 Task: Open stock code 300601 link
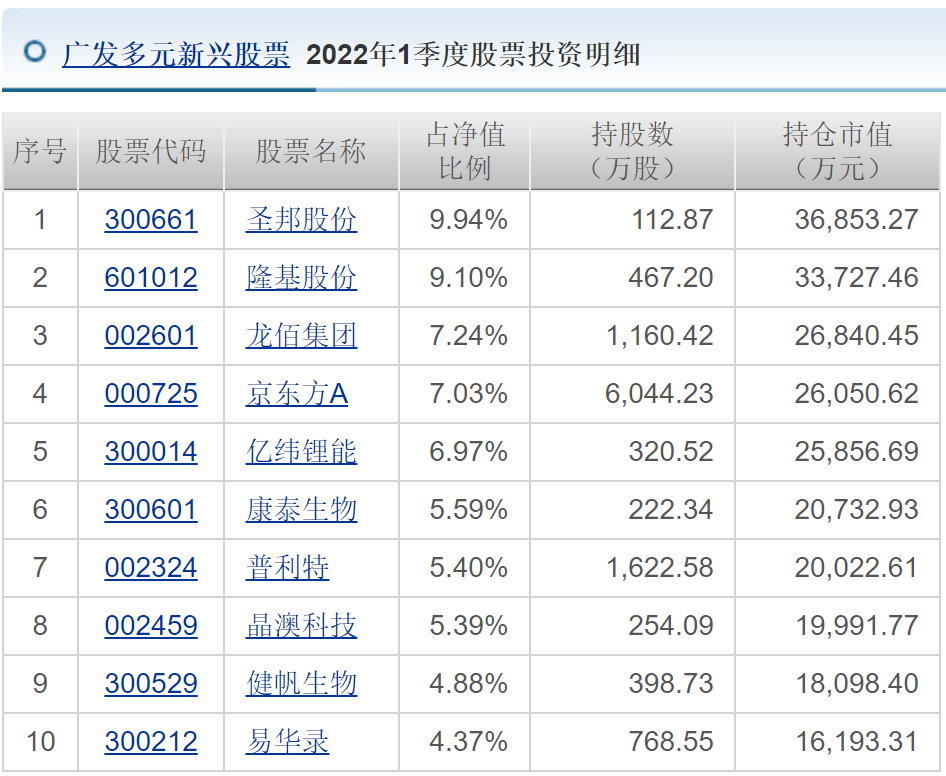pyautogui.click(x=151, y=509)
